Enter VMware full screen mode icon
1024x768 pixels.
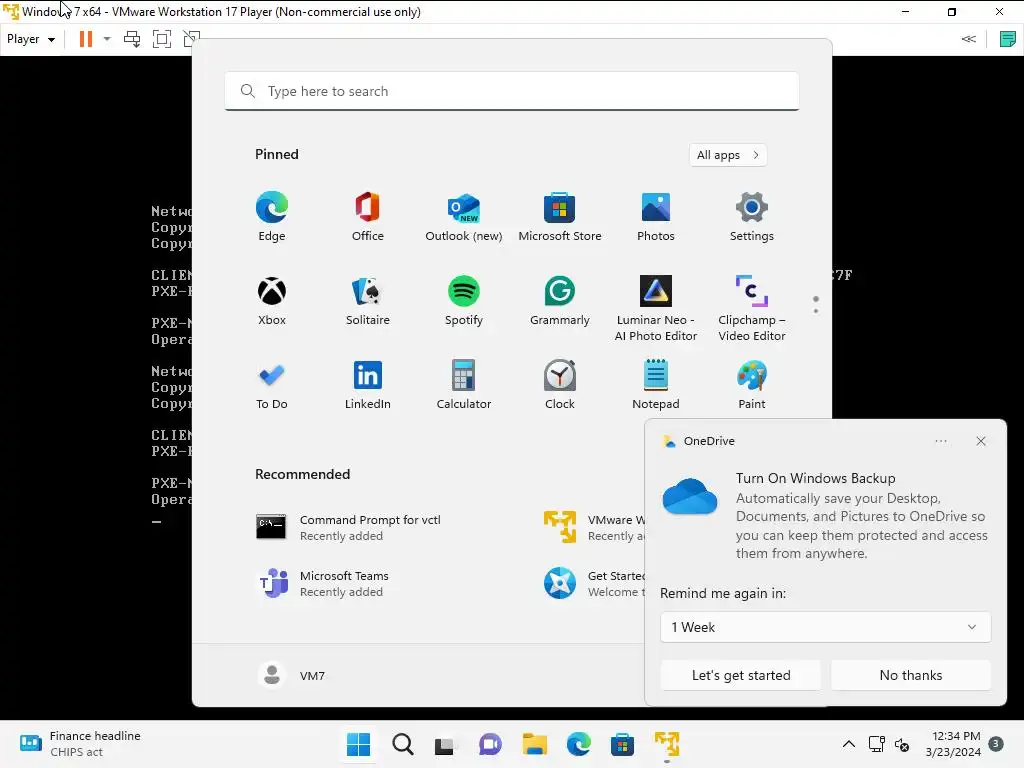(x=161, y=39)
